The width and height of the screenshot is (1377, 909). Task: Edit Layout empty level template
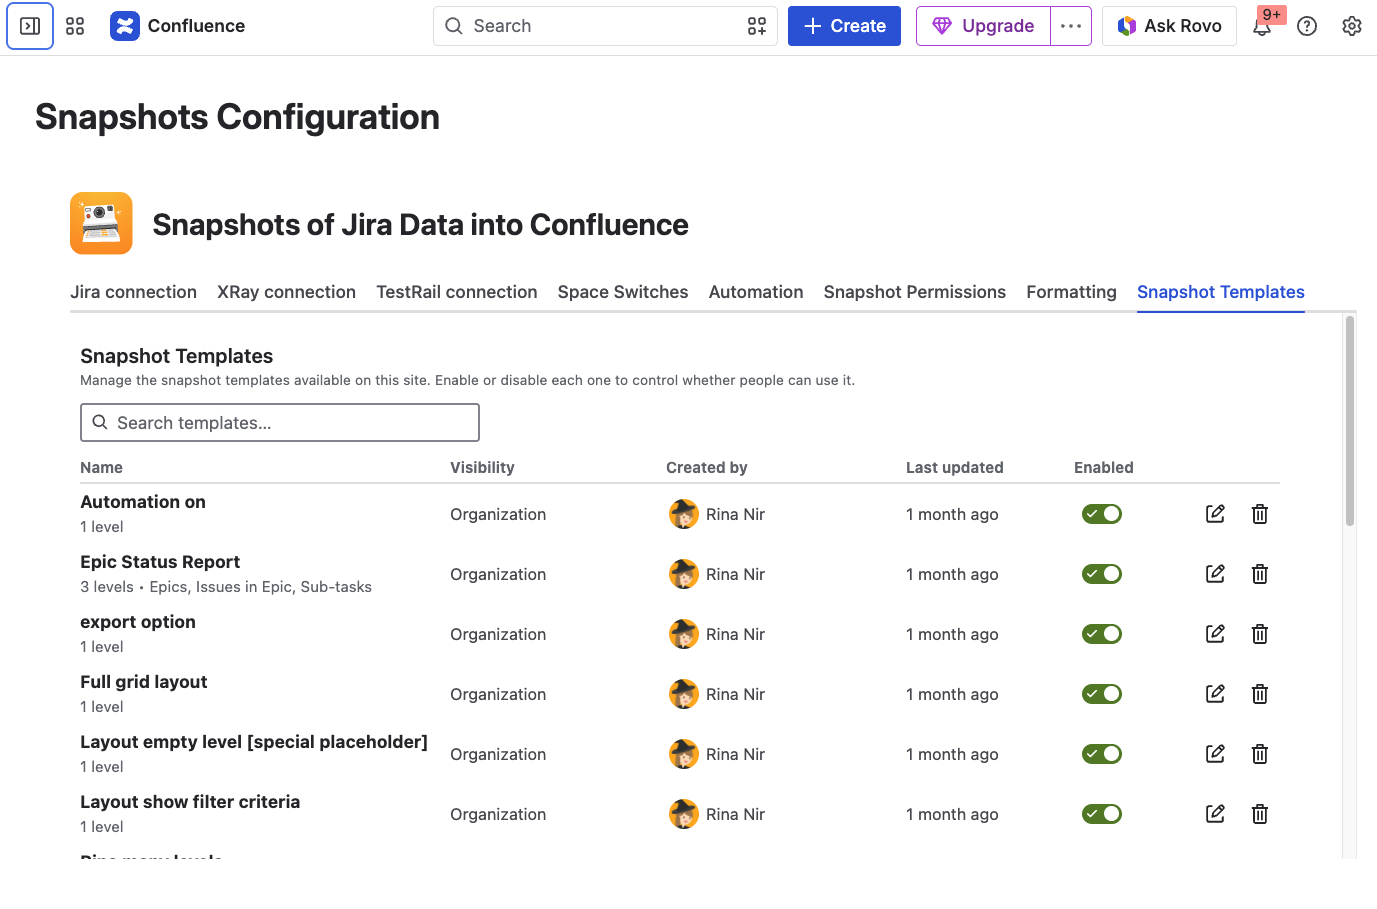point(1215,754)
